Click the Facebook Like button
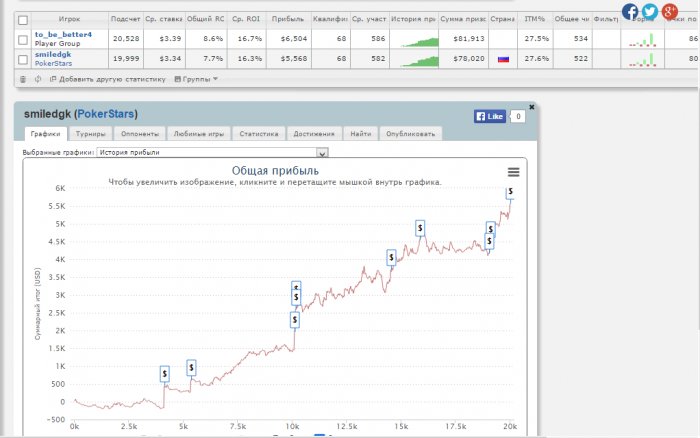700x438 pixels. click(x=490, y=117)
